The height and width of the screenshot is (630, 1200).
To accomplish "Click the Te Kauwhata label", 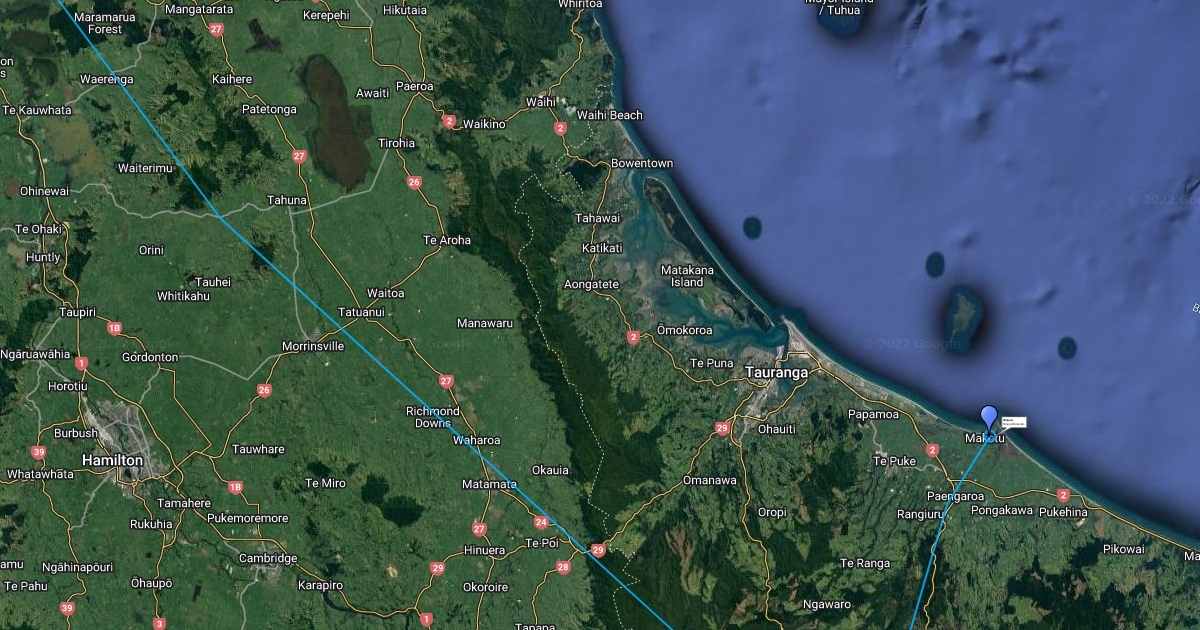I will tap(36, 110).
